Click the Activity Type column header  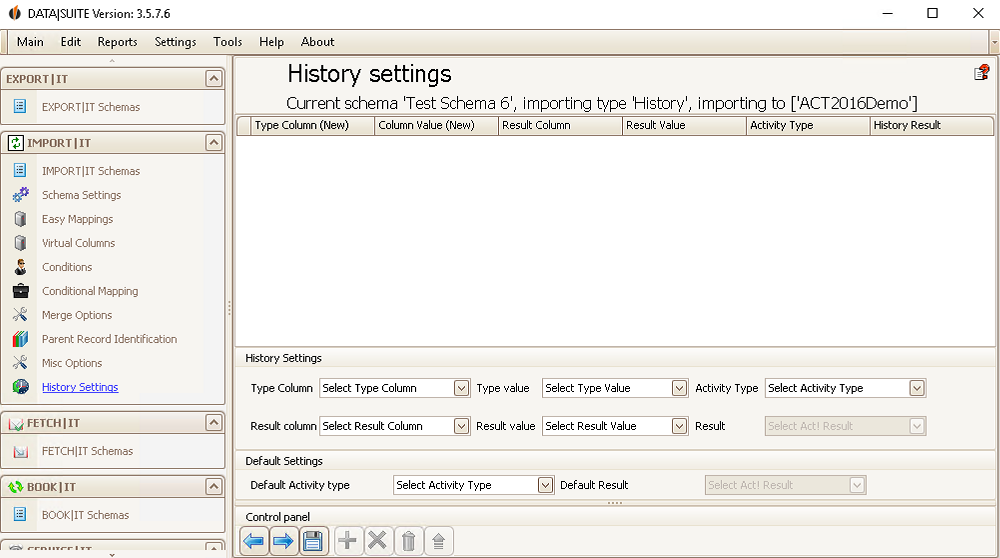pos(808,126)
